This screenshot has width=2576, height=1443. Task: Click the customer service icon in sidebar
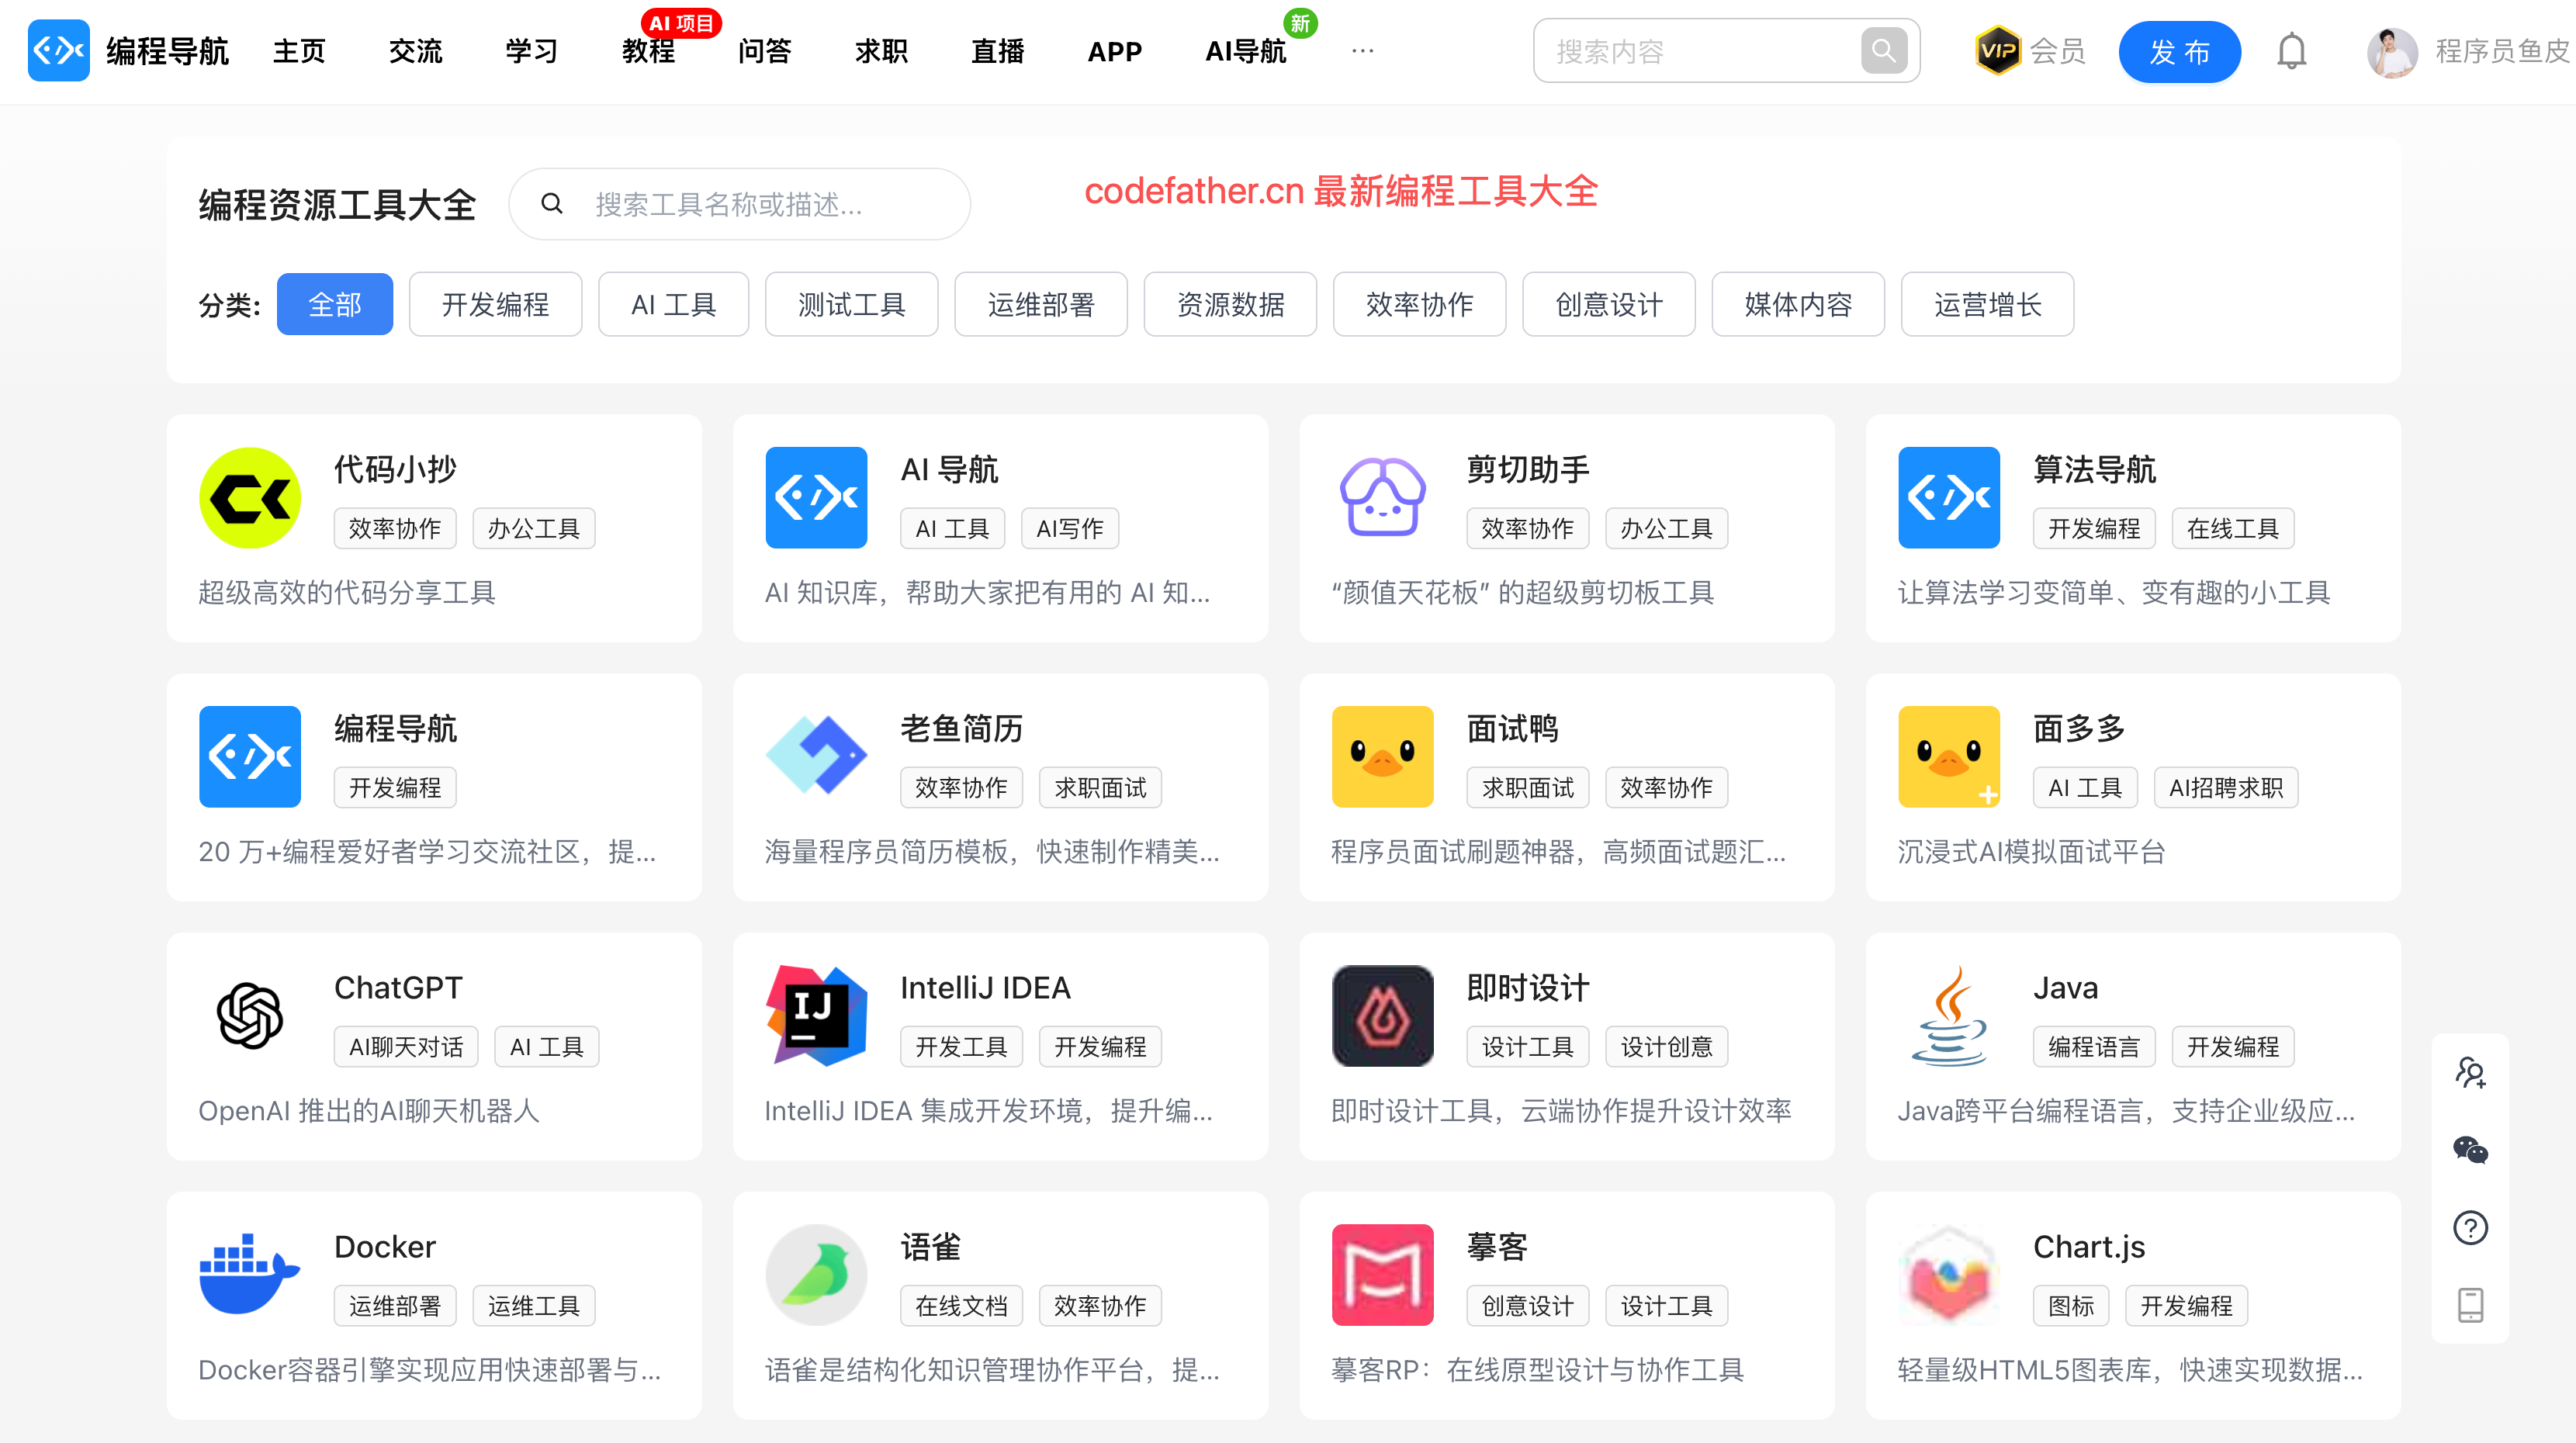(2470, 1073)
